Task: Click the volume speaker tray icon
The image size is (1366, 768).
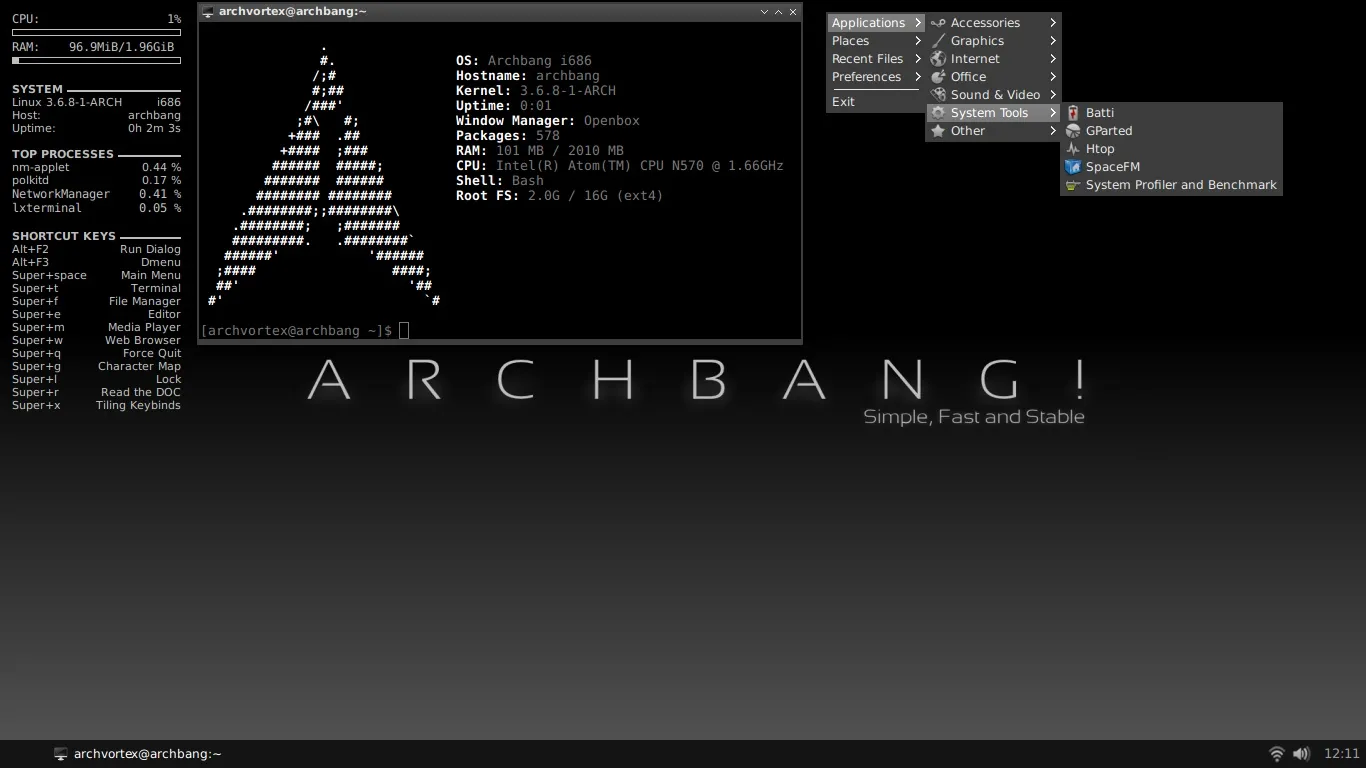Action: tap(1301, 754)
